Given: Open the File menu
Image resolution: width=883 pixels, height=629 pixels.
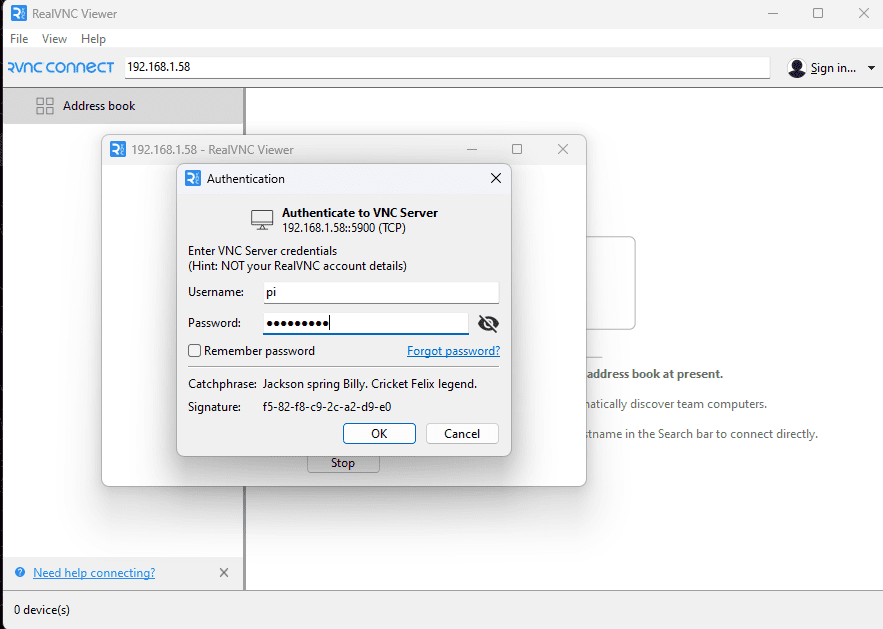Looking at the screenshot, I should pos(18,39).
